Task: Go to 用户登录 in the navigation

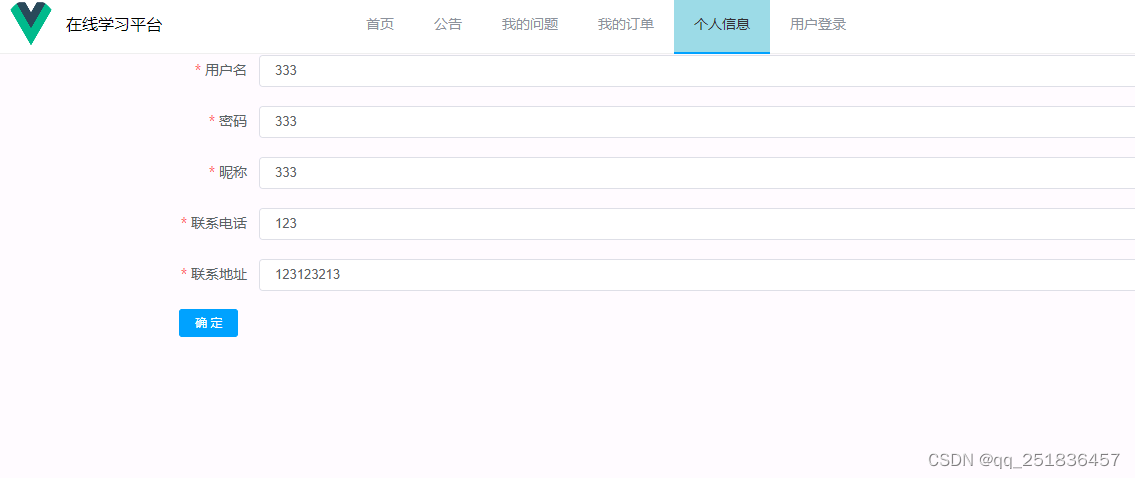Action: click(818, 25)
